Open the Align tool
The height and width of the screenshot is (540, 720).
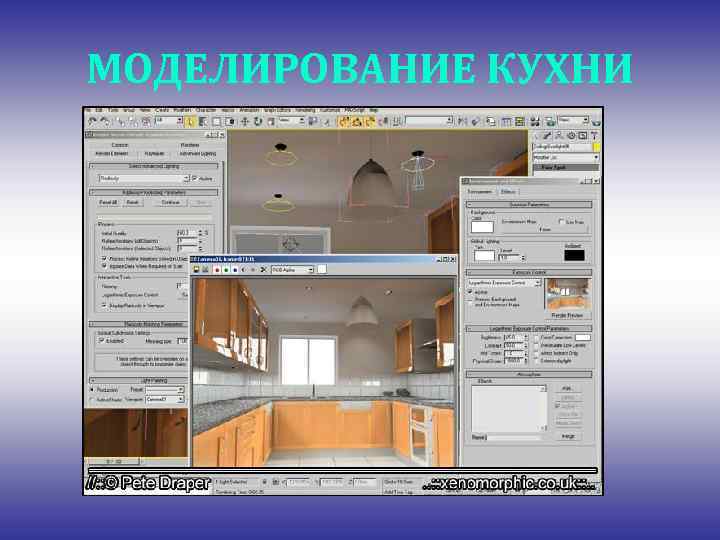point(476,121)
